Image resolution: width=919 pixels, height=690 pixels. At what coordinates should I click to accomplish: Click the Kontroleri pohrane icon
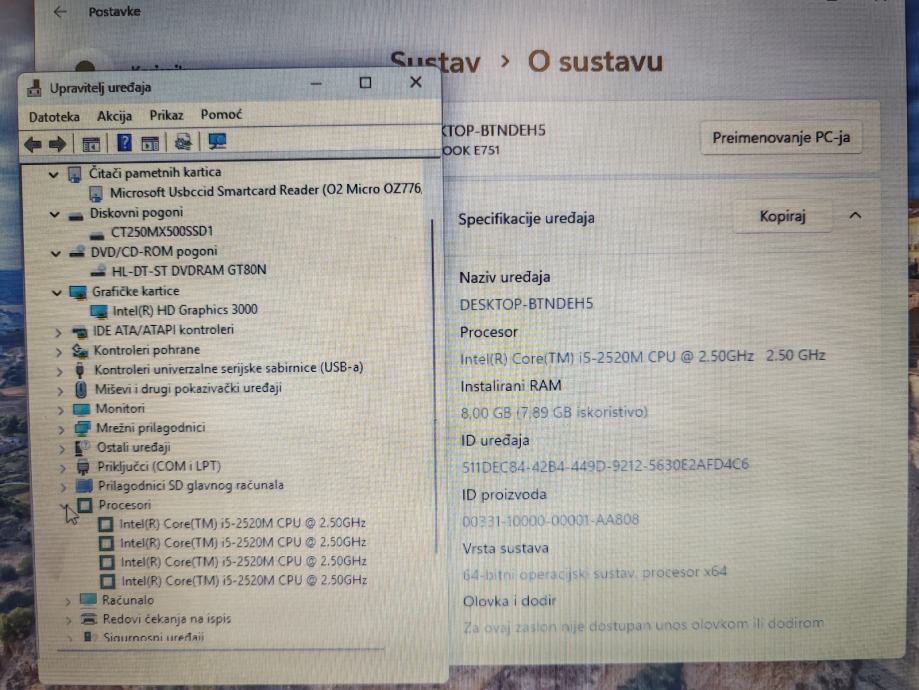[80, 351]
